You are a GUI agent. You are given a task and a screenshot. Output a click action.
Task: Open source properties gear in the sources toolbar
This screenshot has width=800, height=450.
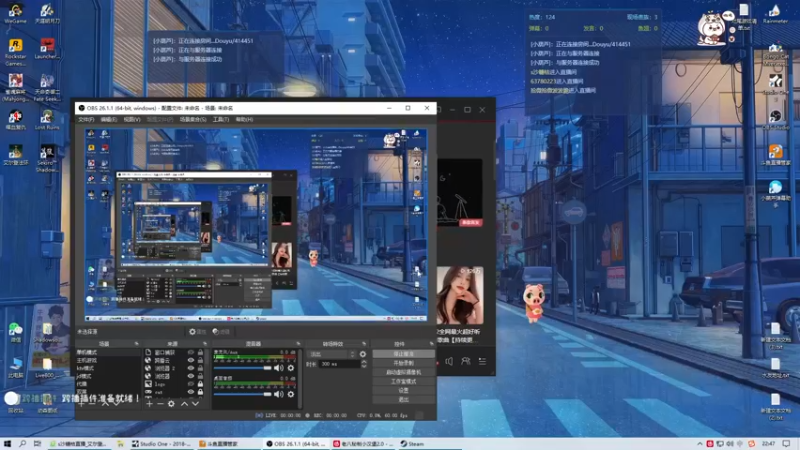171,404
